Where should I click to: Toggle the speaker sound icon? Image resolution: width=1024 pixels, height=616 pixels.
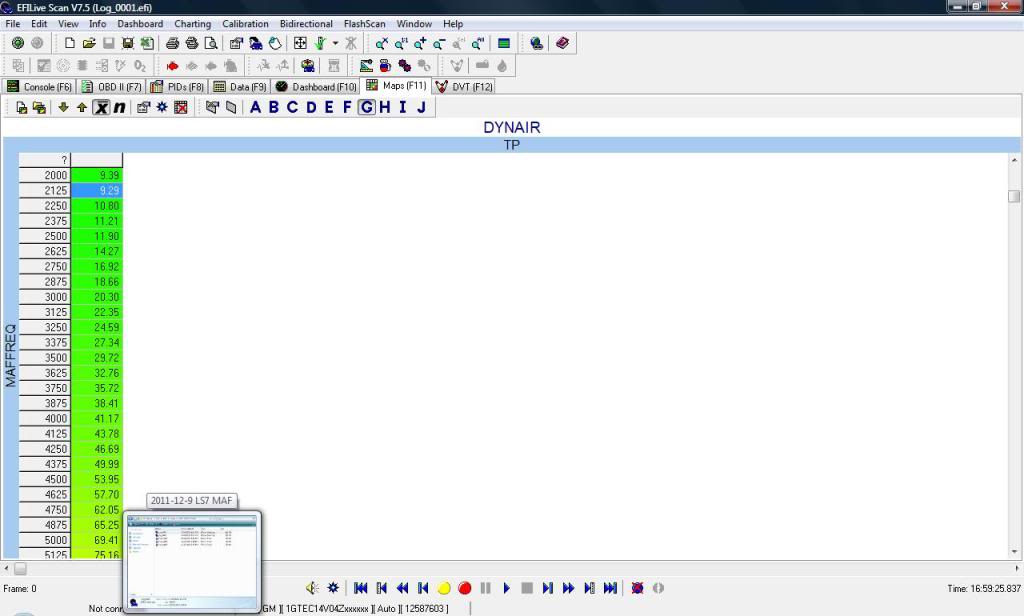tap(312, 588)
